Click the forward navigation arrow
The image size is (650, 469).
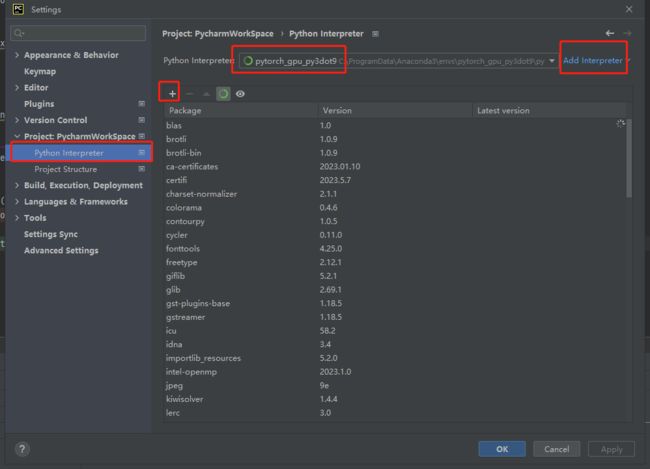[x=627, y=33]
